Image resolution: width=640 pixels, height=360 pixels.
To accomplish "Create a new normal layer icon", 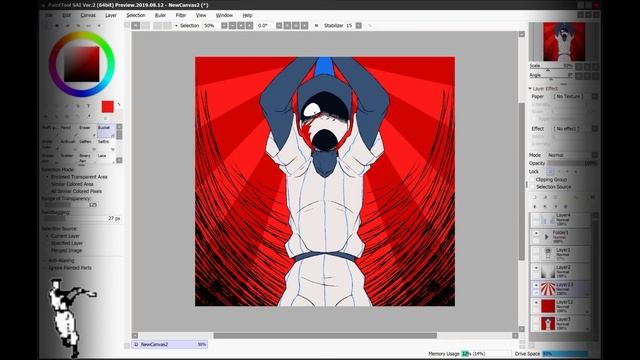I will [535, 198].
